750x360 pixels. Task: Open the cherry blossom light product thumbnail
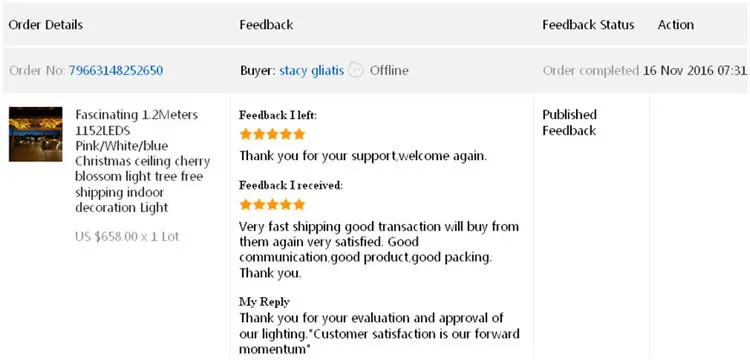[x=35, y=134]
